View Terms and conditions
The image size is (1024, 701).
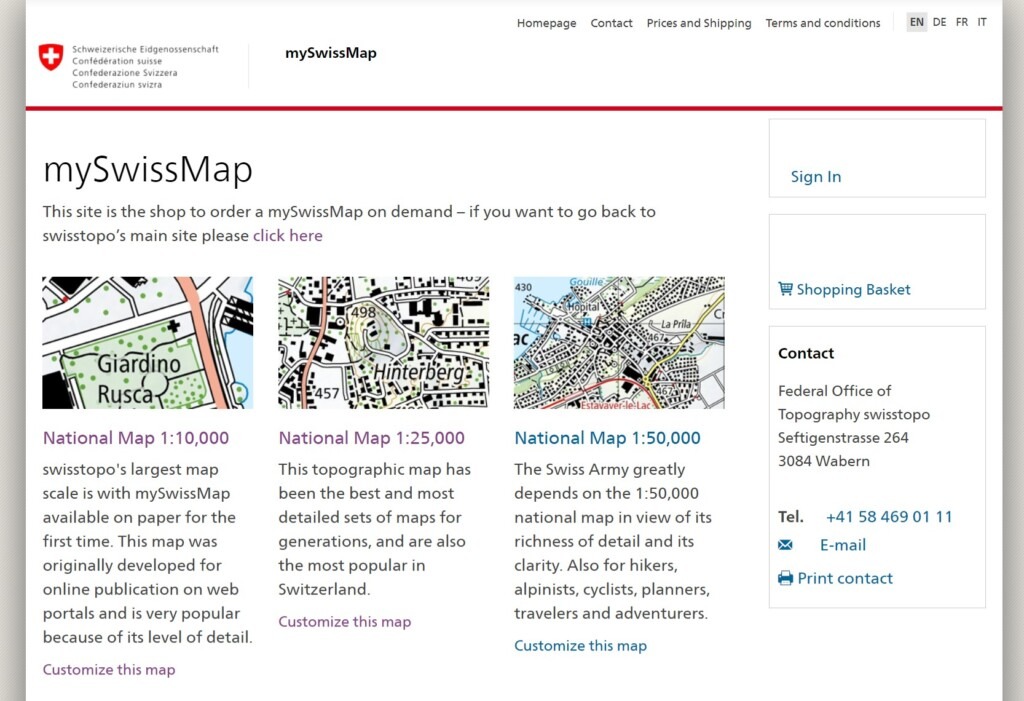[x=823, y=23]
